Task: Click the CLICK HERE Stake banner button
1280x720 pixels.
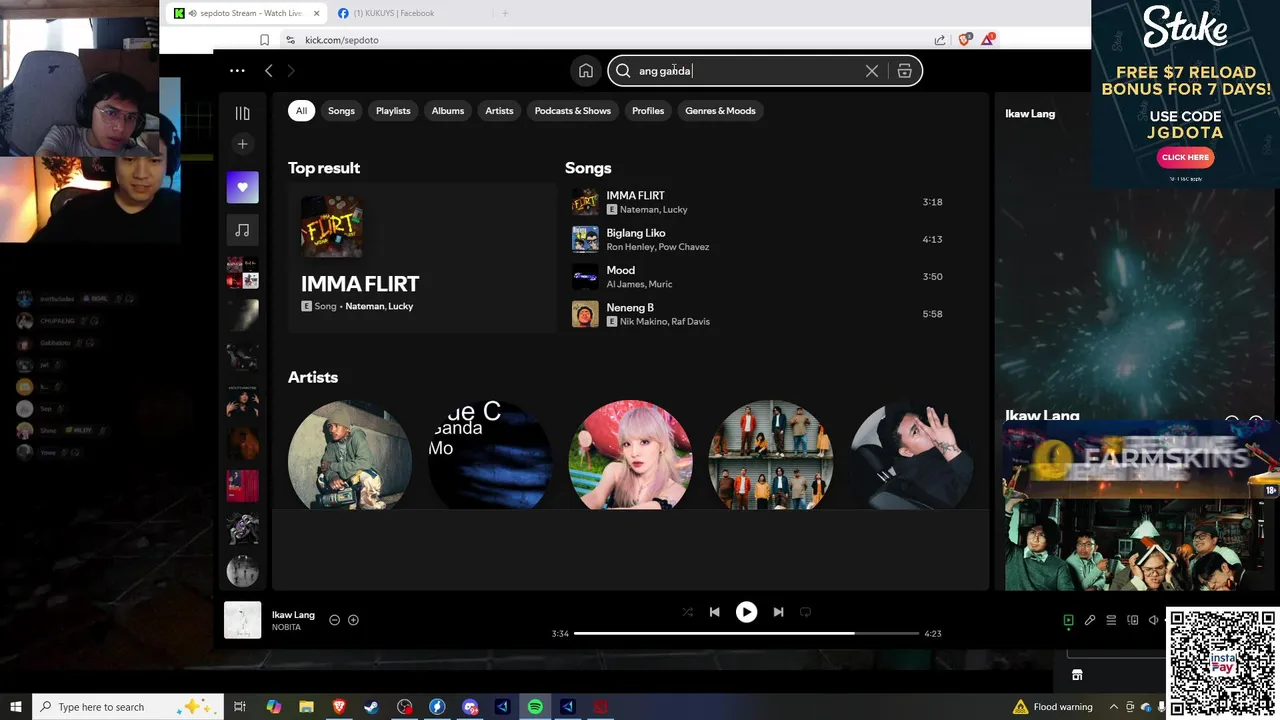Action: point(1185,157)
